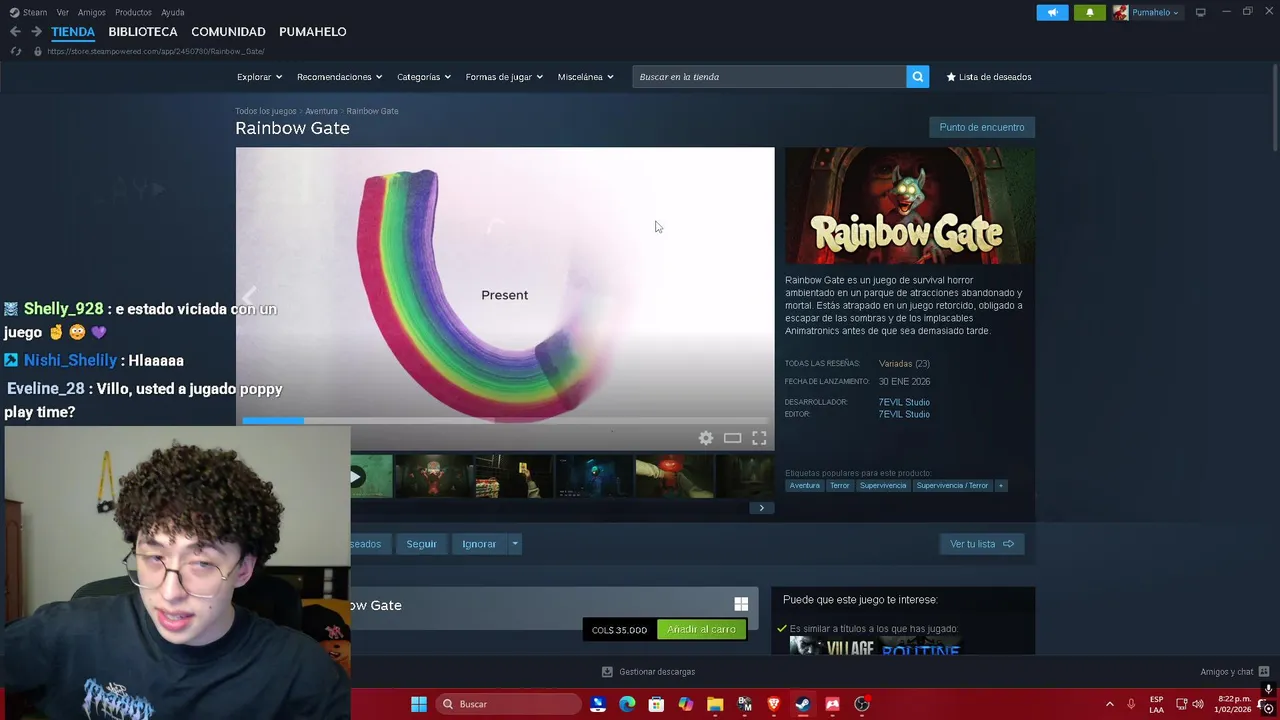Add a tag with the plus button
The width and height of the screenshot is (1280, 720).
[x=1000, y=486]
